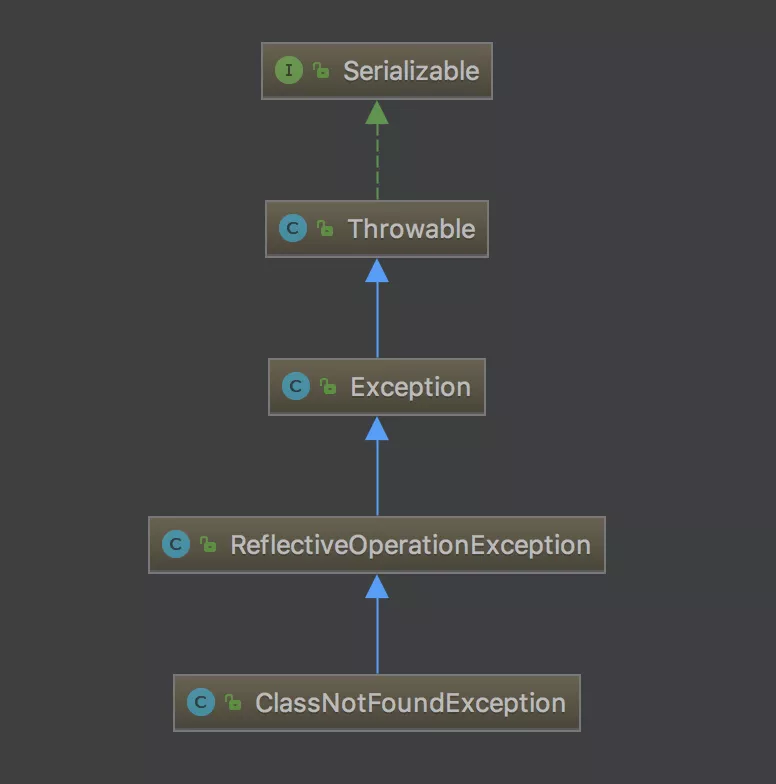
Task: Click the public lock icon on Throwable
Action: pos(325,228)
